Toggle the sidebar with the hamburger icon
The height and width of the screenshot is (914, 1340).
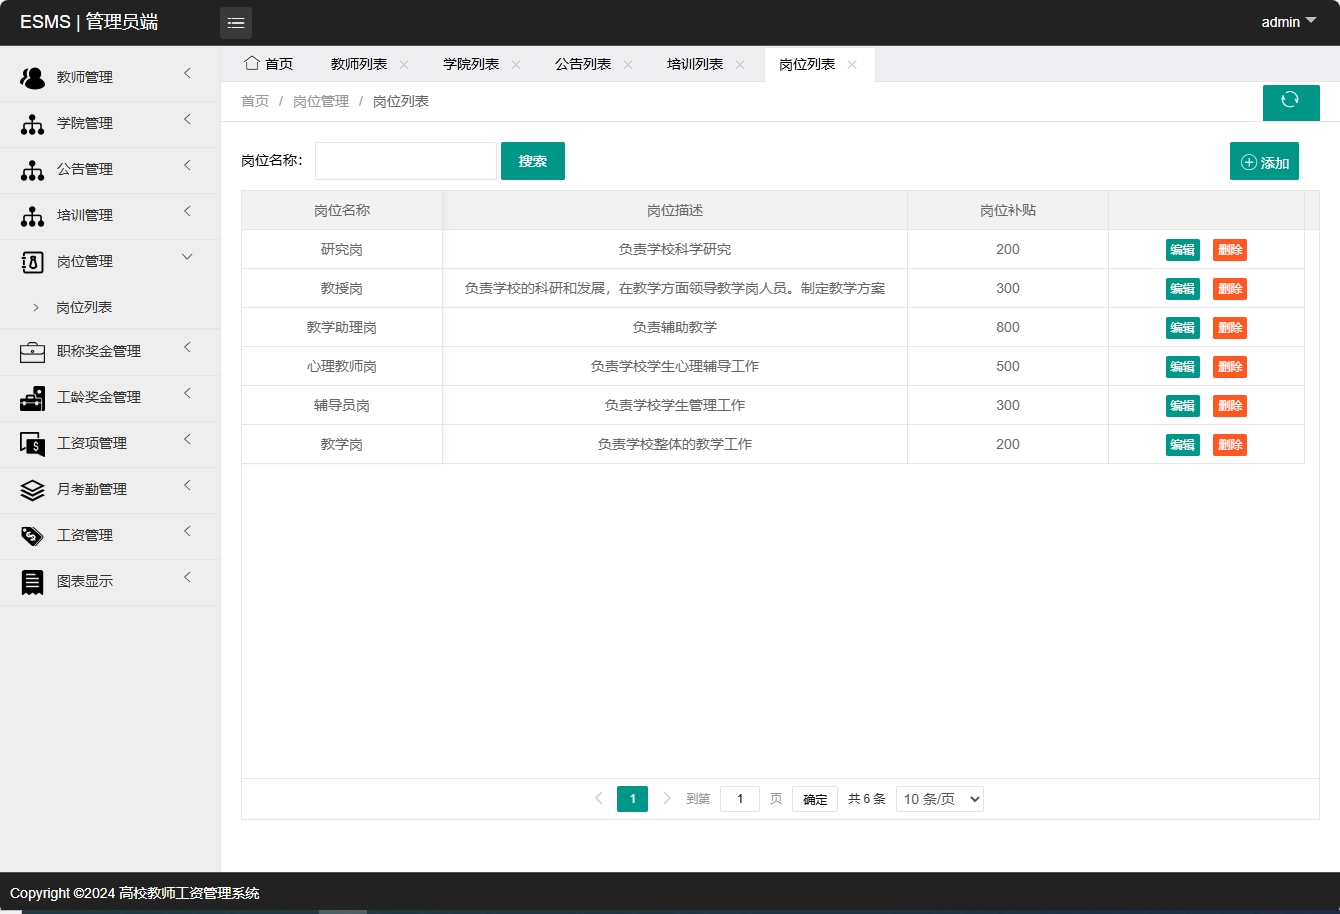click(236, 21)
